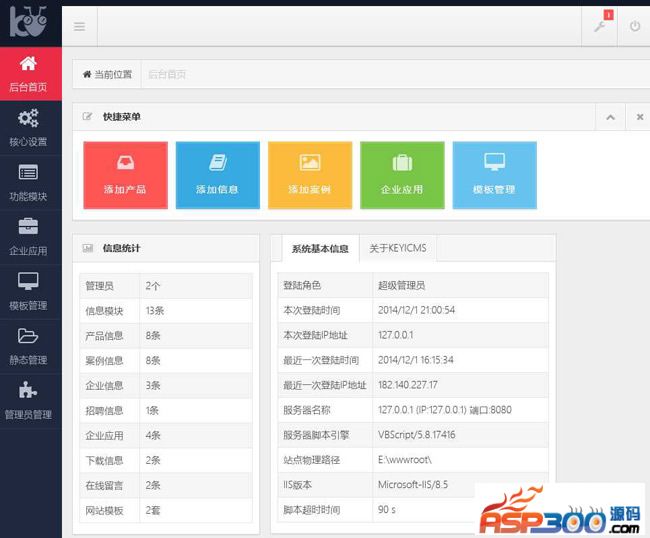The image size is (650, 538).
Task: Open 静态管理 folder in sidebar
Action: 28,347
